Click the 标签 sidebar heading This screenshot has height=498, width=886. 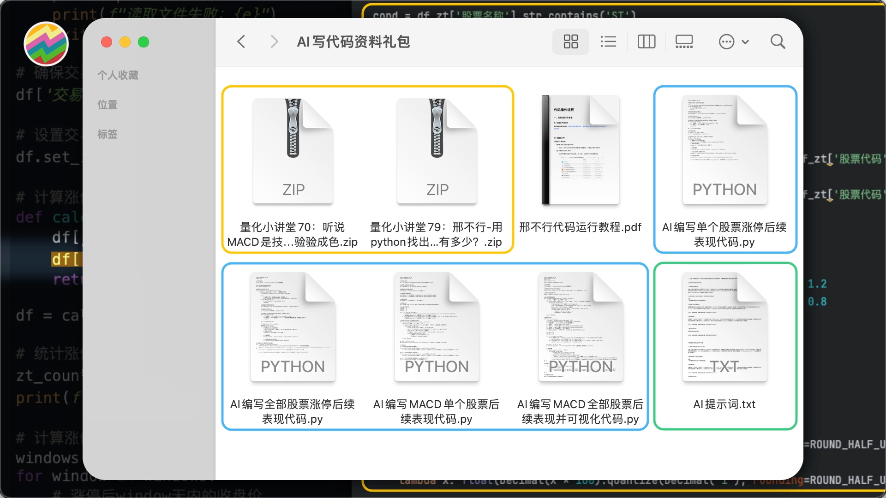tap(107, 134)
